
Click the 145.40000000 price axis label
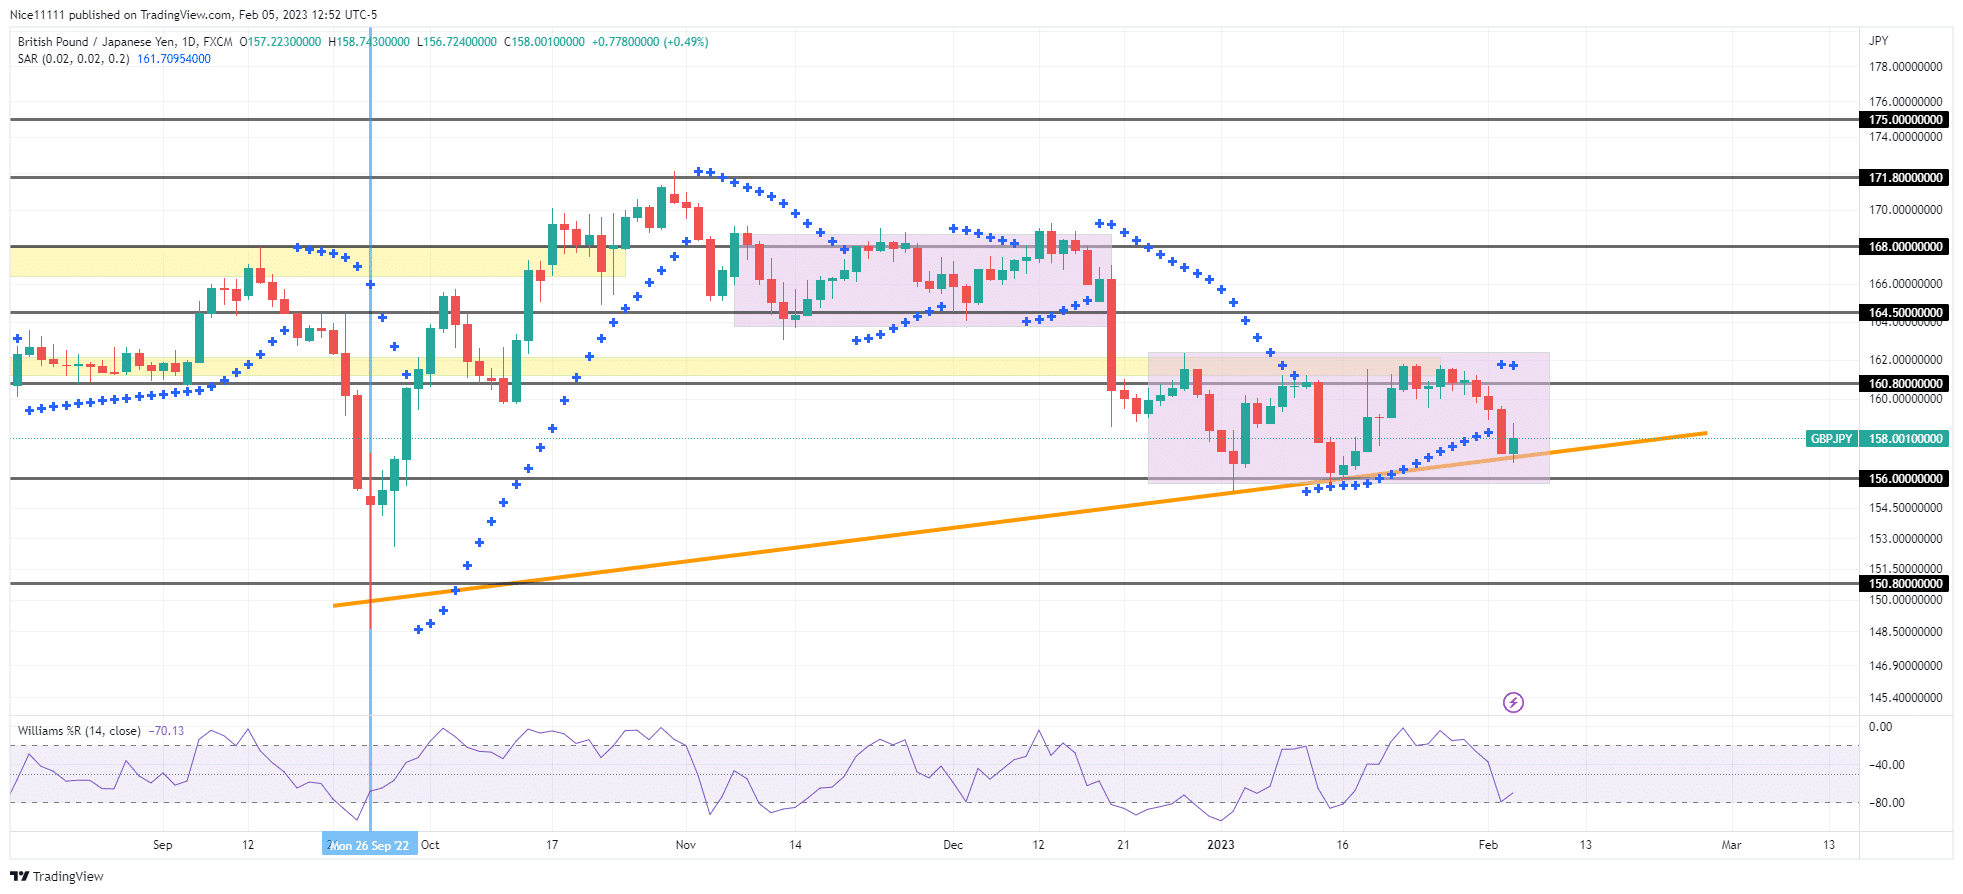pyautogui.click(x=1906, y=698)
